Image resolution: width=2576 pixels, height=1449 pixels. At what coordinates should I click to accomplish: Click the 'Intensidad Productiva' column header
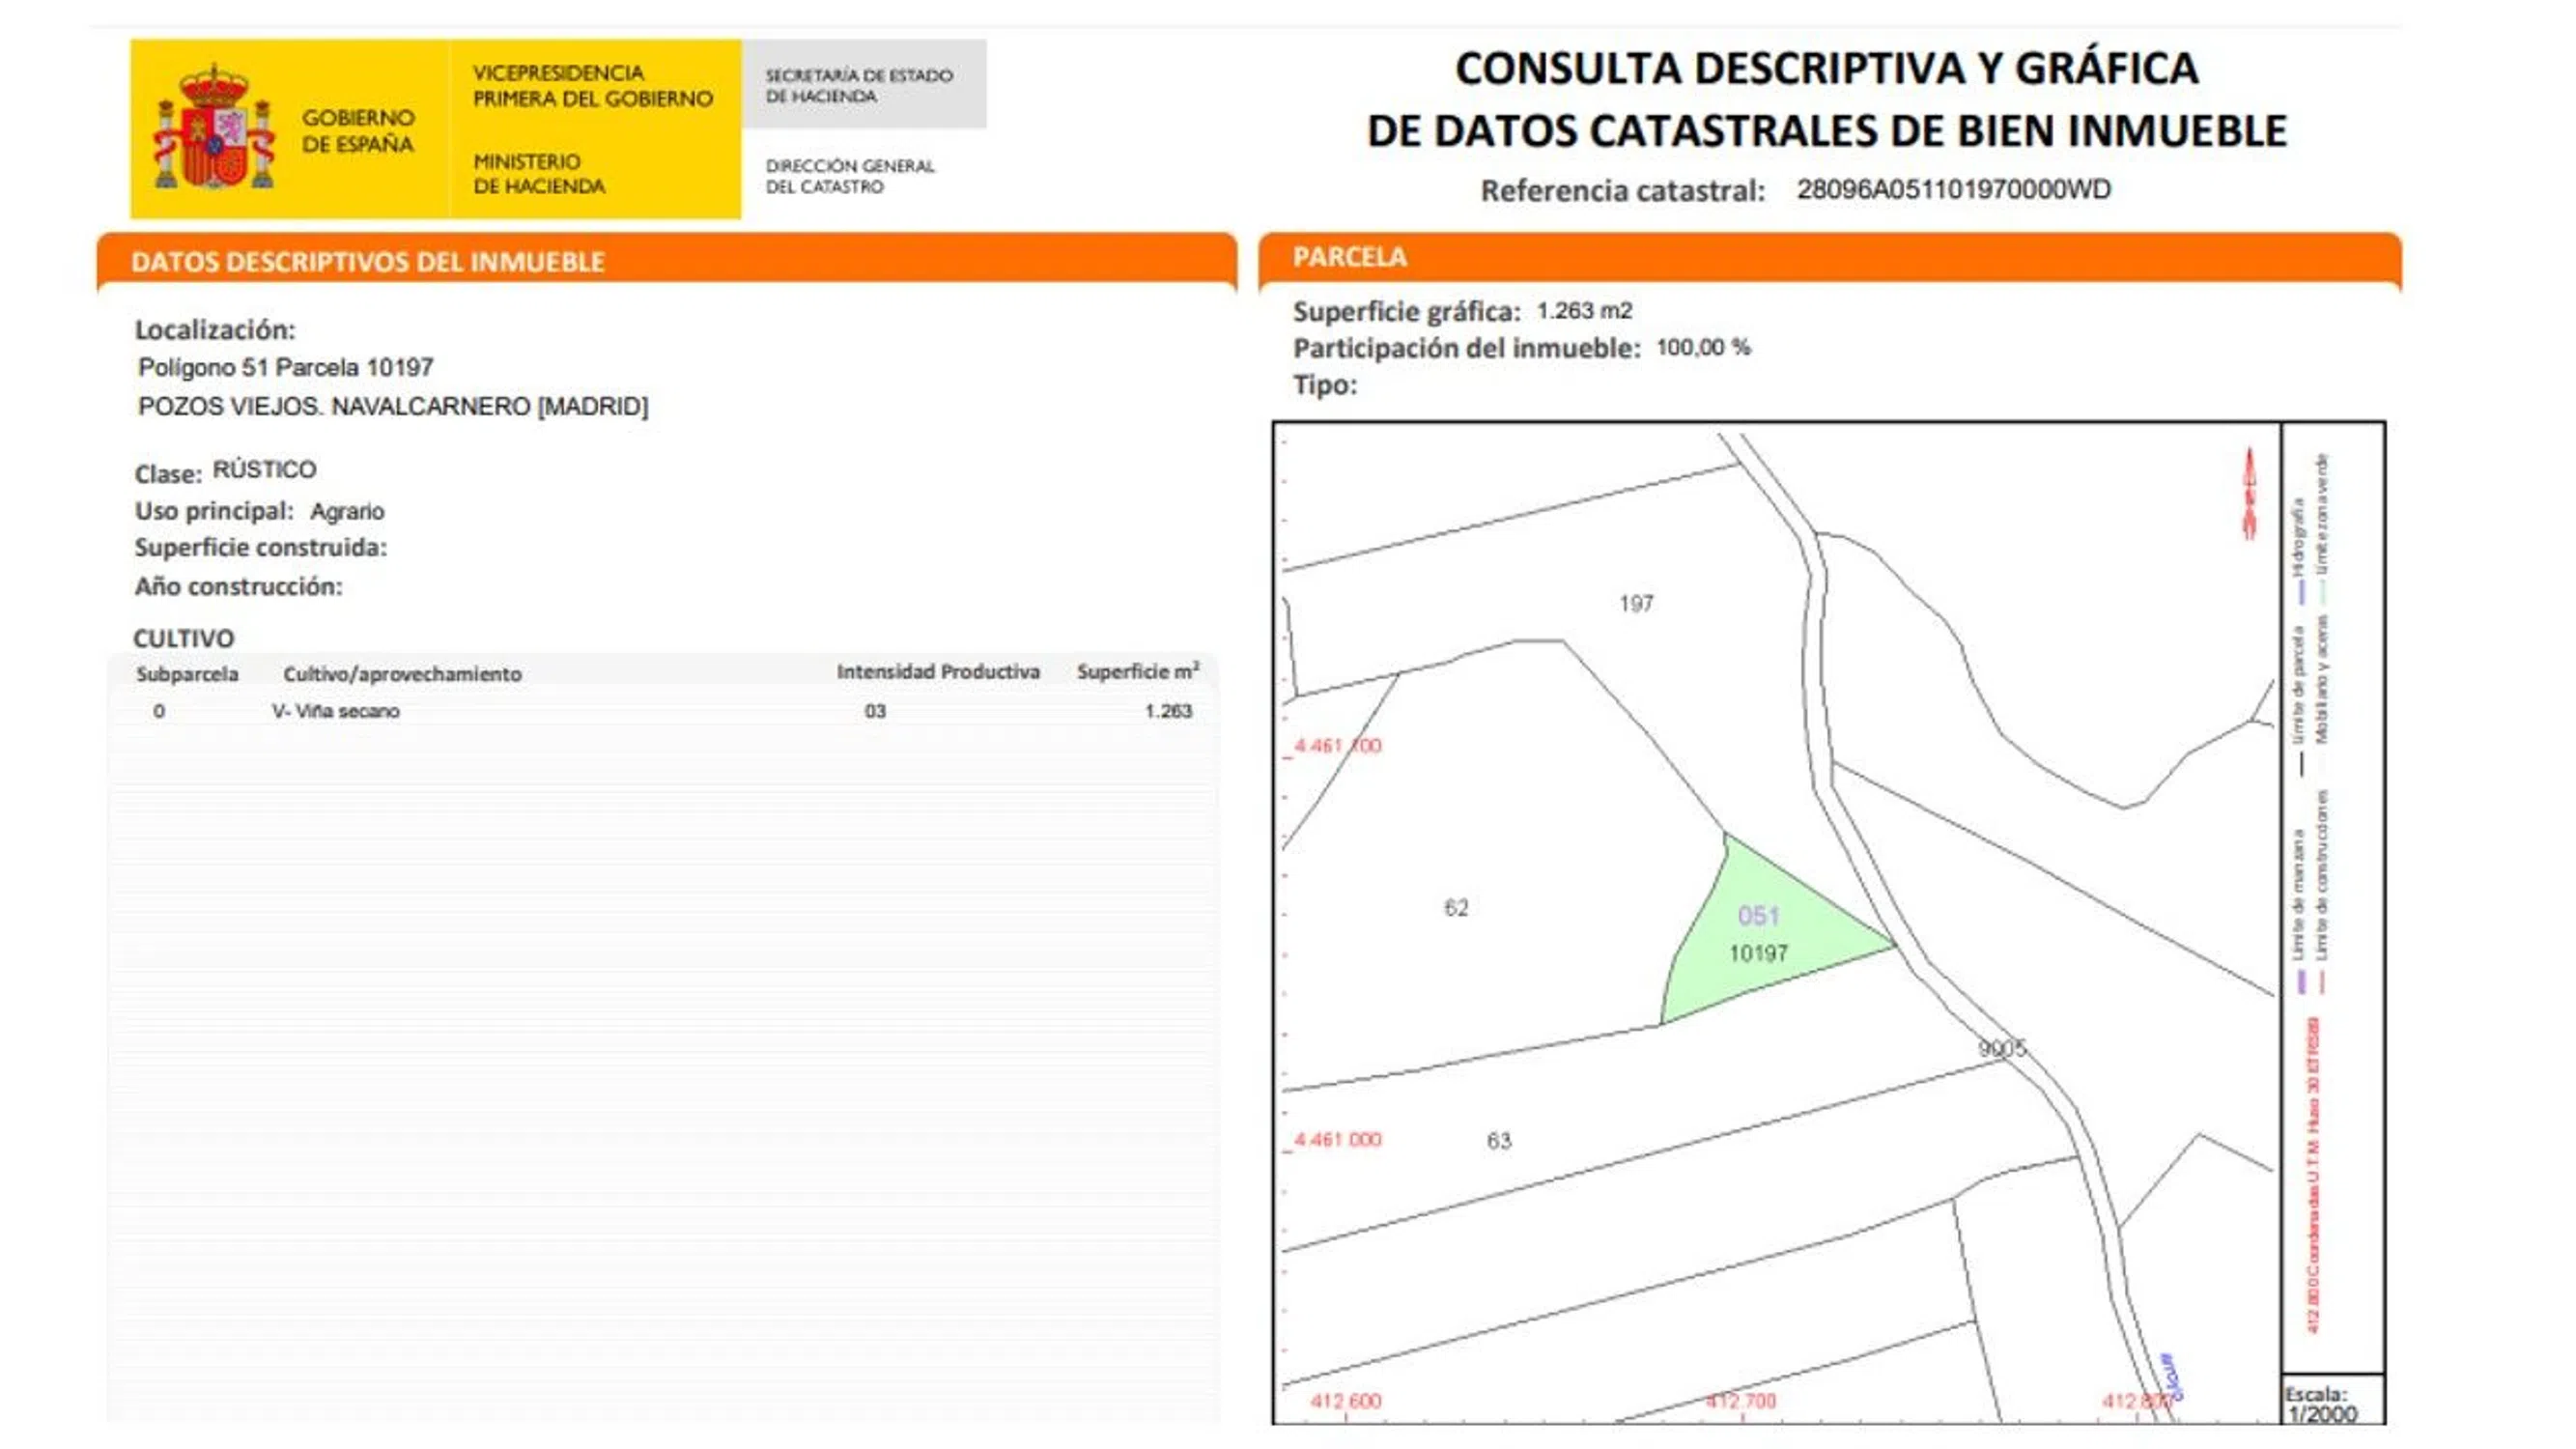[938, 672]
